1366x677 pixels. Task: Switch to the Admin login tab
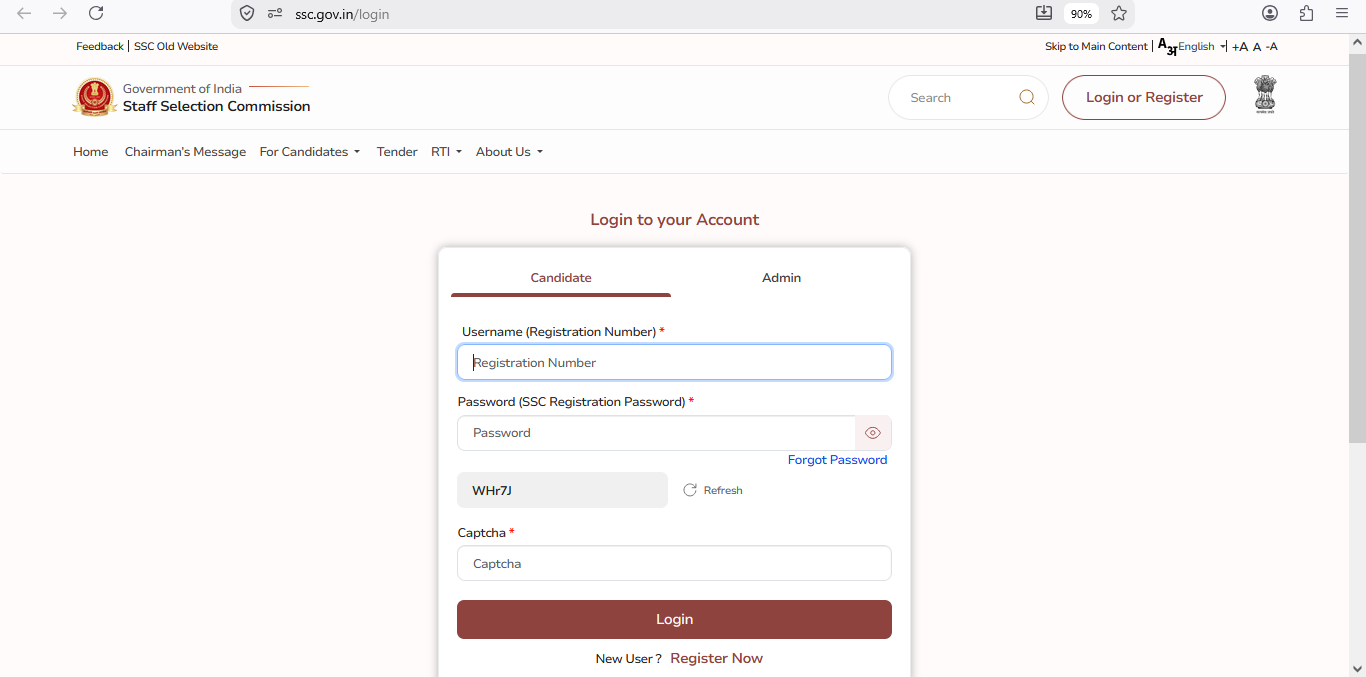781,278
